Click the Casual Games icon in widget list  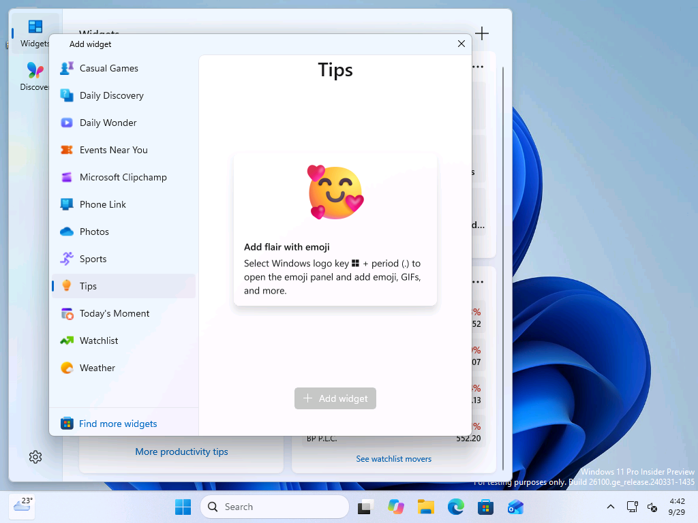(x=67, y=68)
